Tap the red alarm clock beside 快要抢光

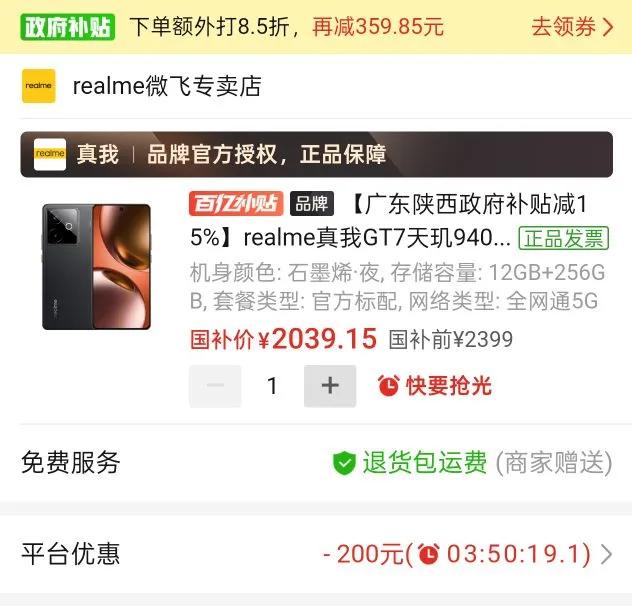point(389,385)
